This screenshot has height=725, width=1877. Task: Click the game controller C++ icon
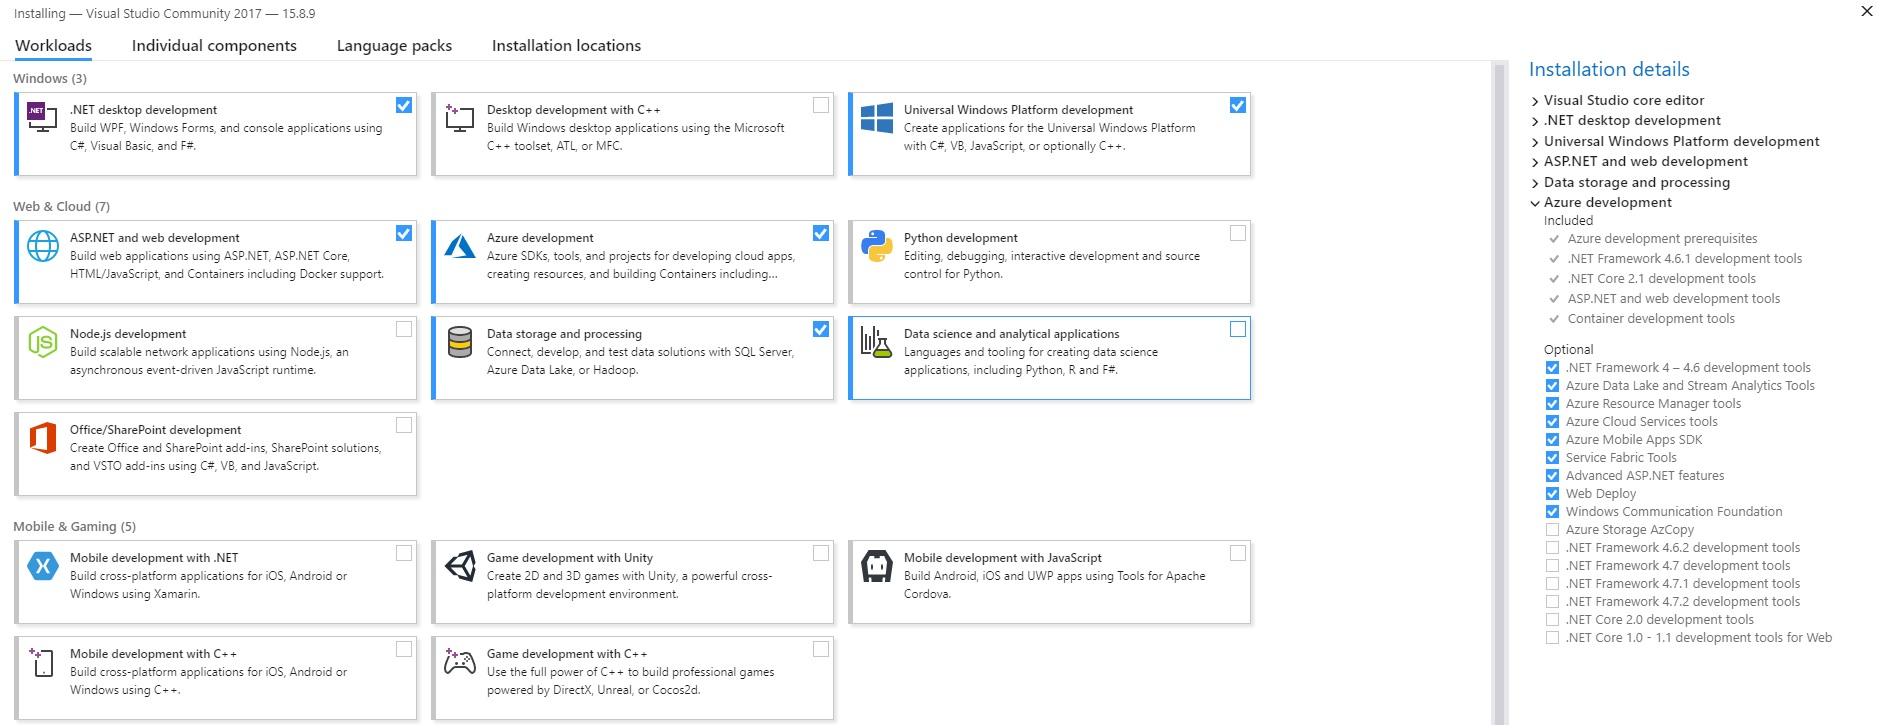tap(459, 661)
